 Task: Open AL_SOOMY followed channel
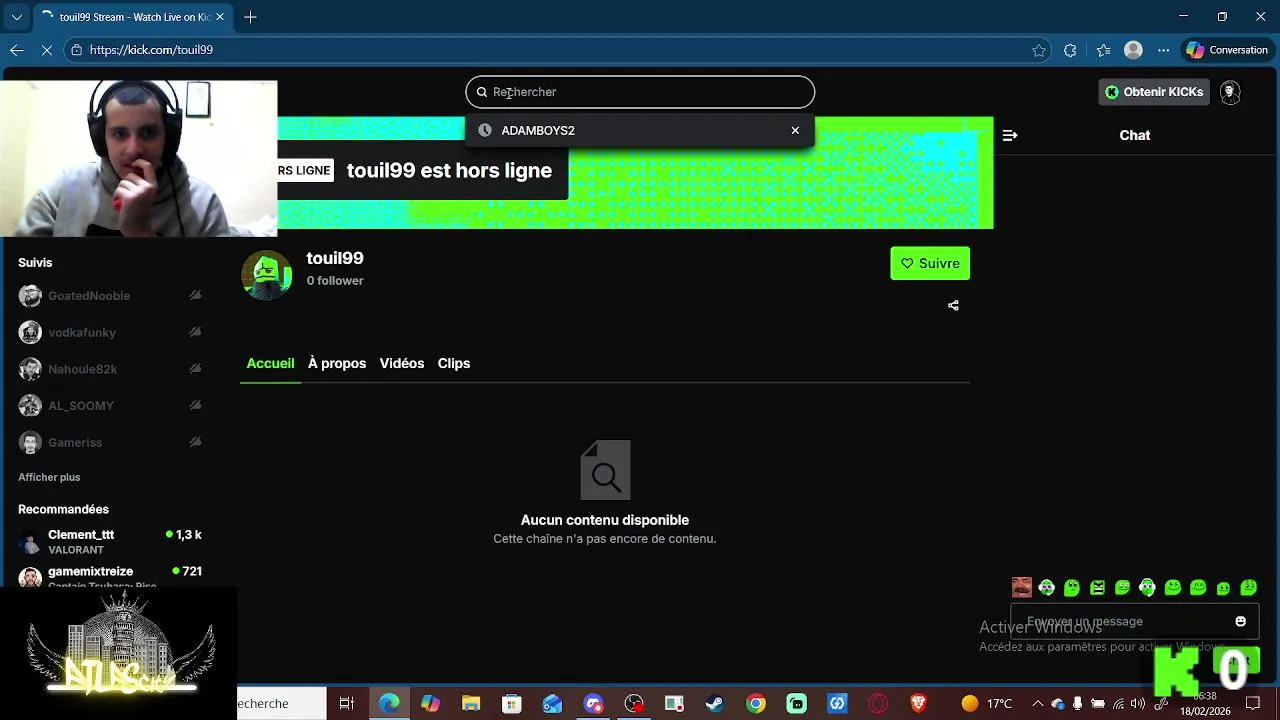[x=110, y=405]
